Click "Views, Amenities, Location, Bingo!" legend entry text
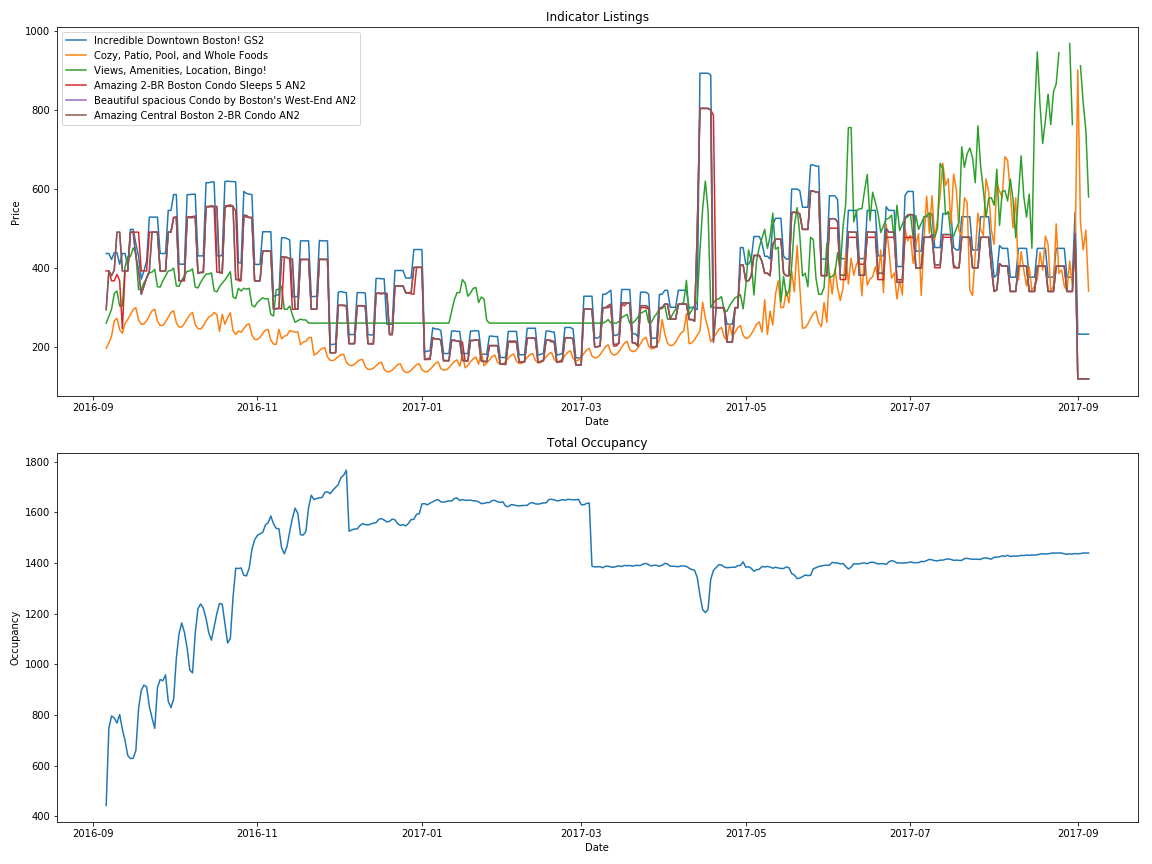This screenshot has height=864, width=1152. click(x=180, y=71)
